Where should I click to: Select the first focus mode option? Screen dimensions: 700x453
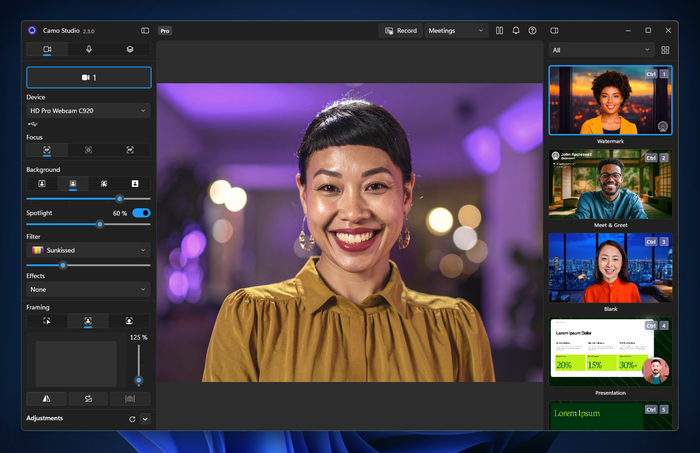tap(47, 150)
